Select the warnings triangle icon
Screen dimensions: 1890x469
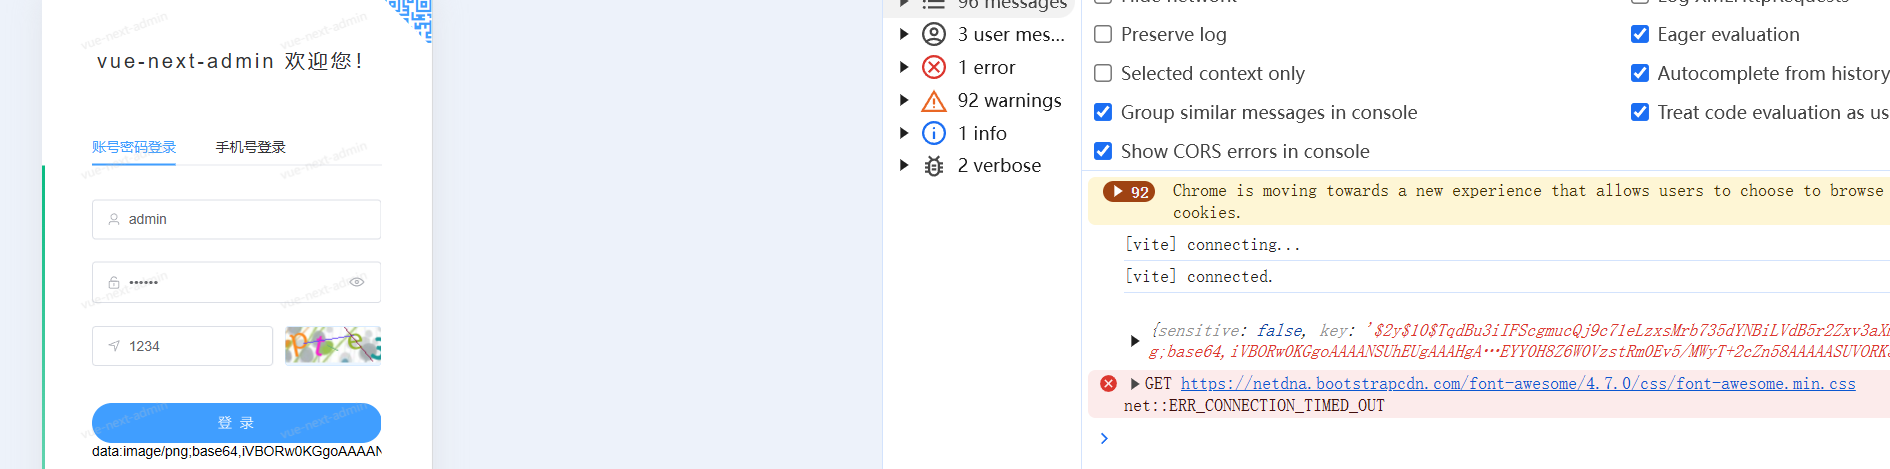[x=934, y=100]
